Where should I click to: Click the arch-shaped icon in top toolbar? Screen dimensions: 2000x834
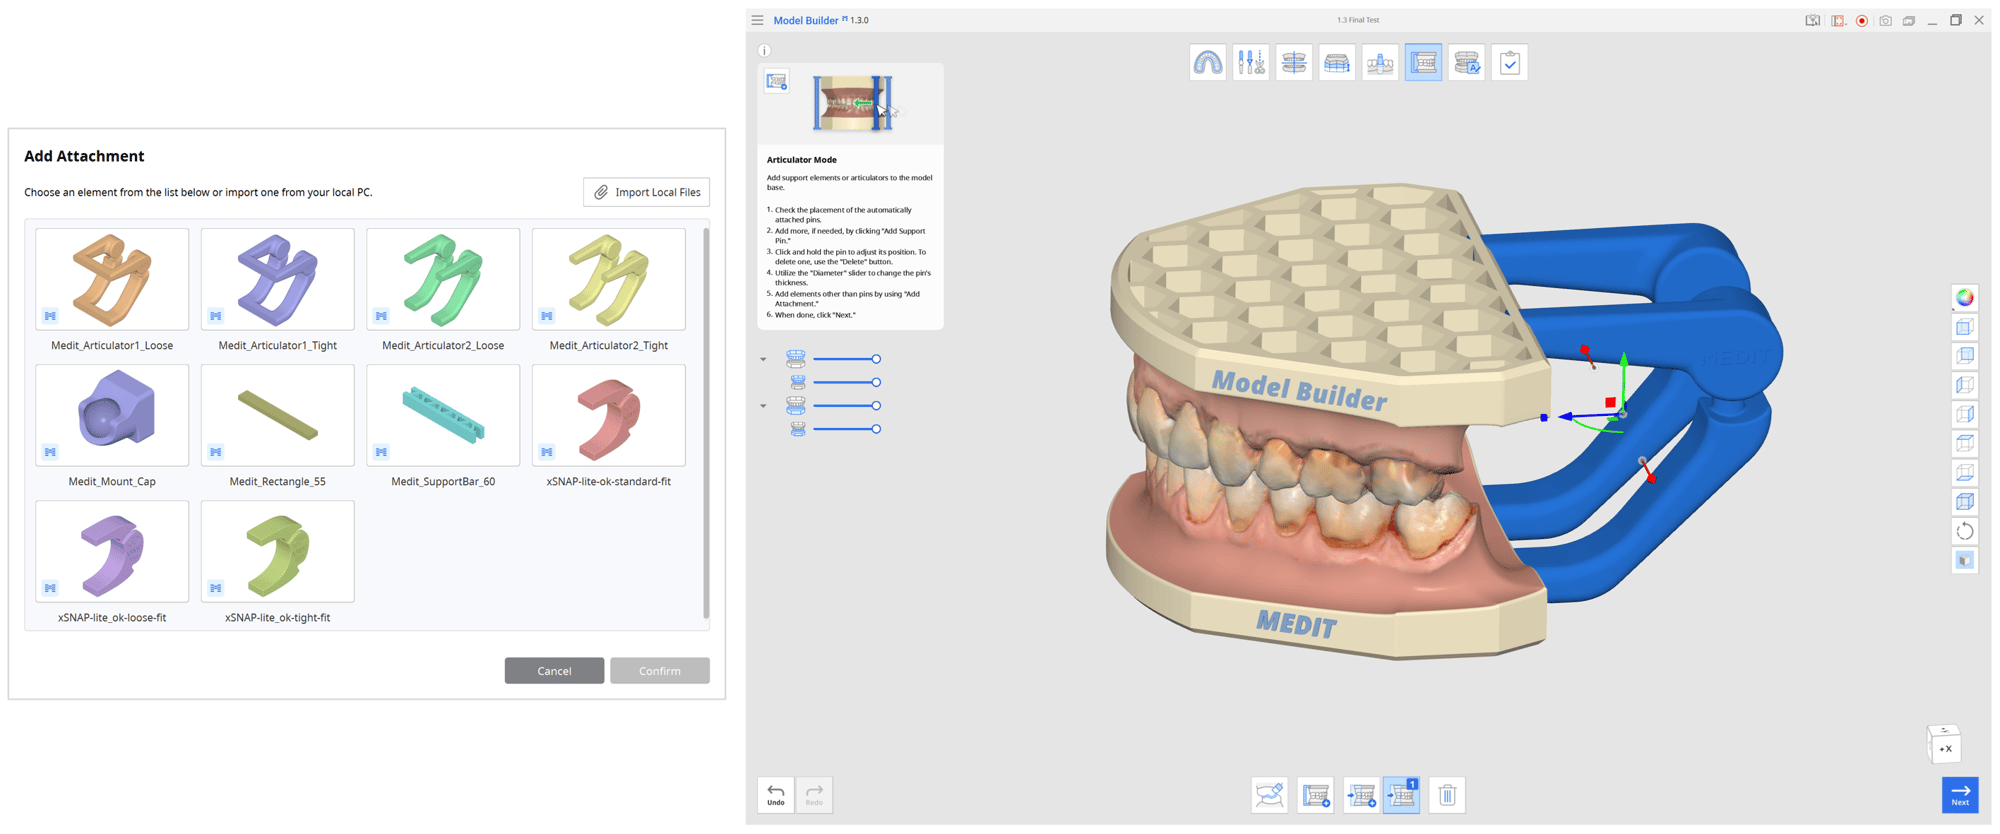pyautogui.click(x=1207, y=63)
